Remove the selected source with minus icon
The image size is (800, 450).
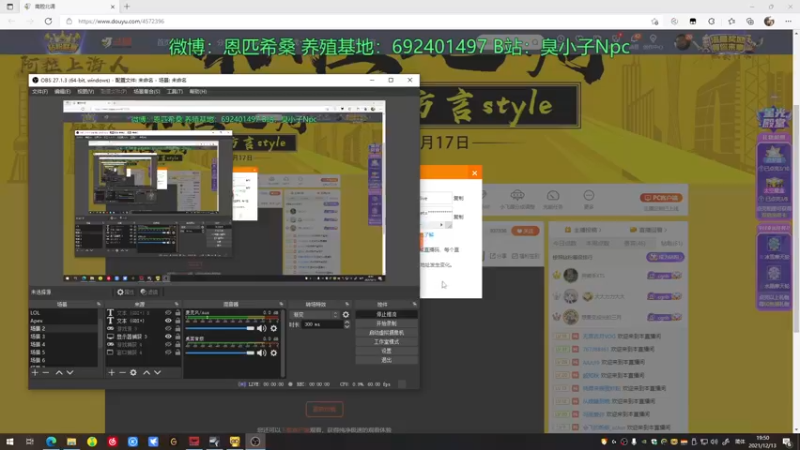(x=122, y=372)
